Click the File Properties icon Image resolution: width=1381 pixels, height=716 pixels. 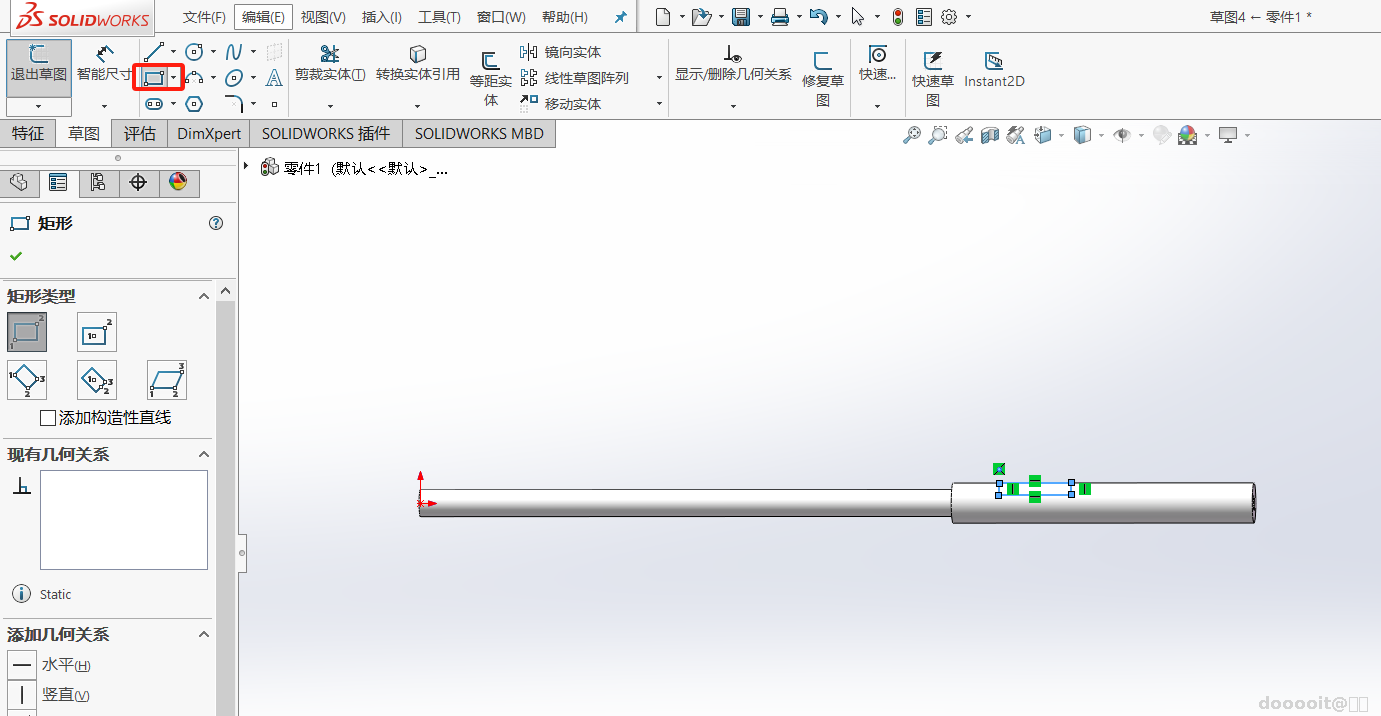923,16
